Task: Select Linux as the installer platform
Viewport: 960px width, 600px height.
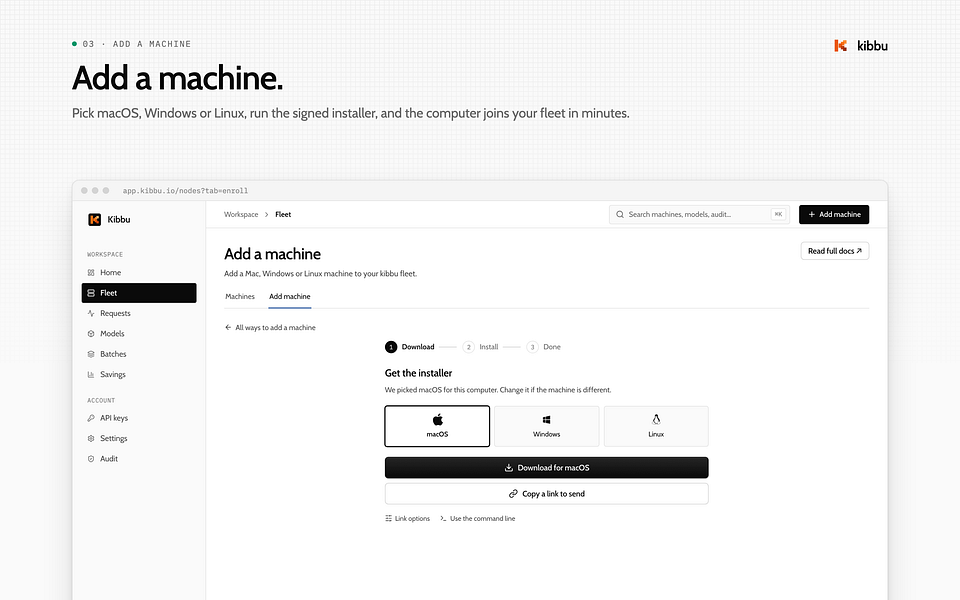Action: click(656, 426)
